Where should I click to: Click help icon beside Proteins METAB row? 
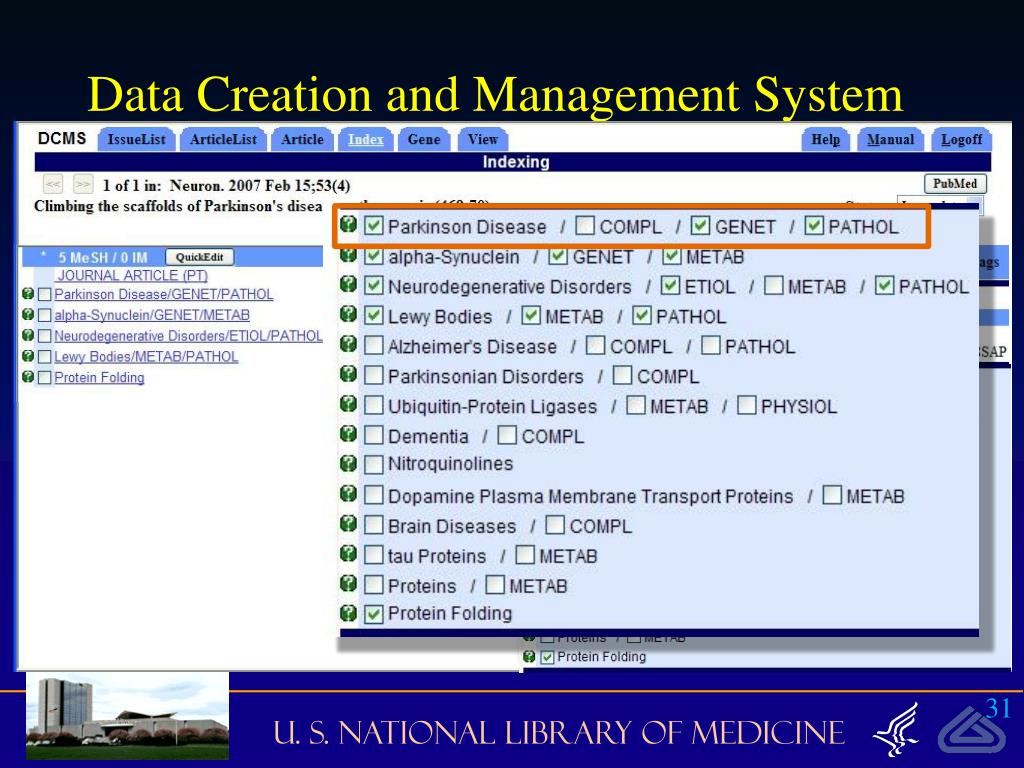(349, 583)
